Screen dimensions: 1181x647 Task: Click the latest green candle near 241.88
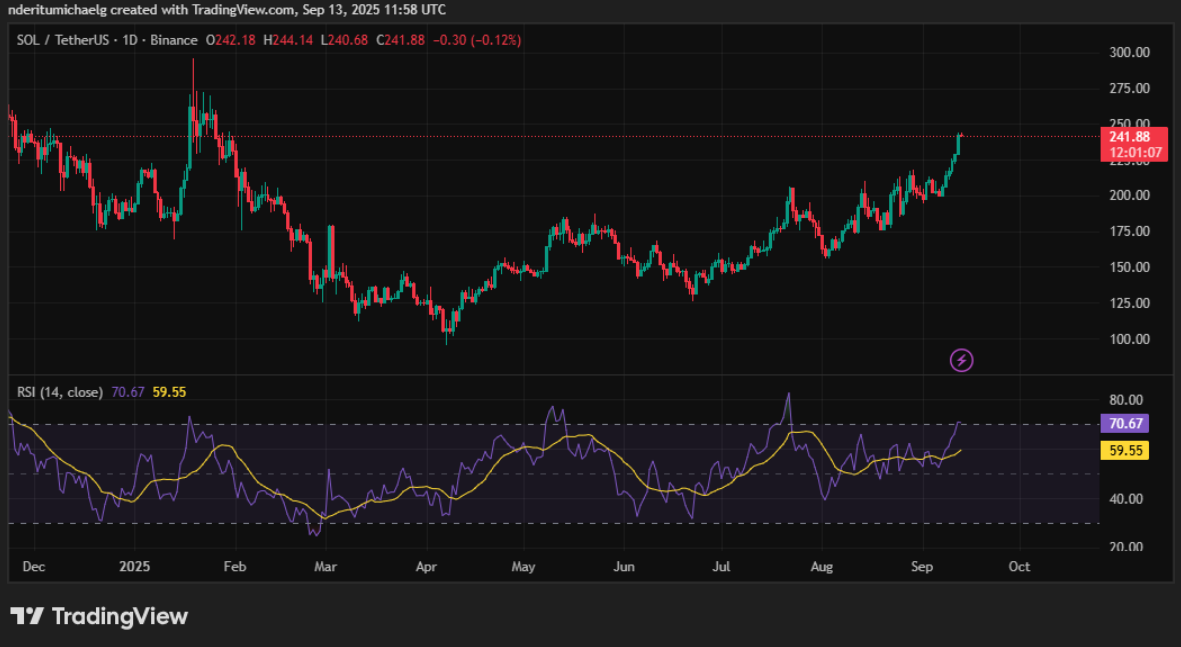pos(957,145)
